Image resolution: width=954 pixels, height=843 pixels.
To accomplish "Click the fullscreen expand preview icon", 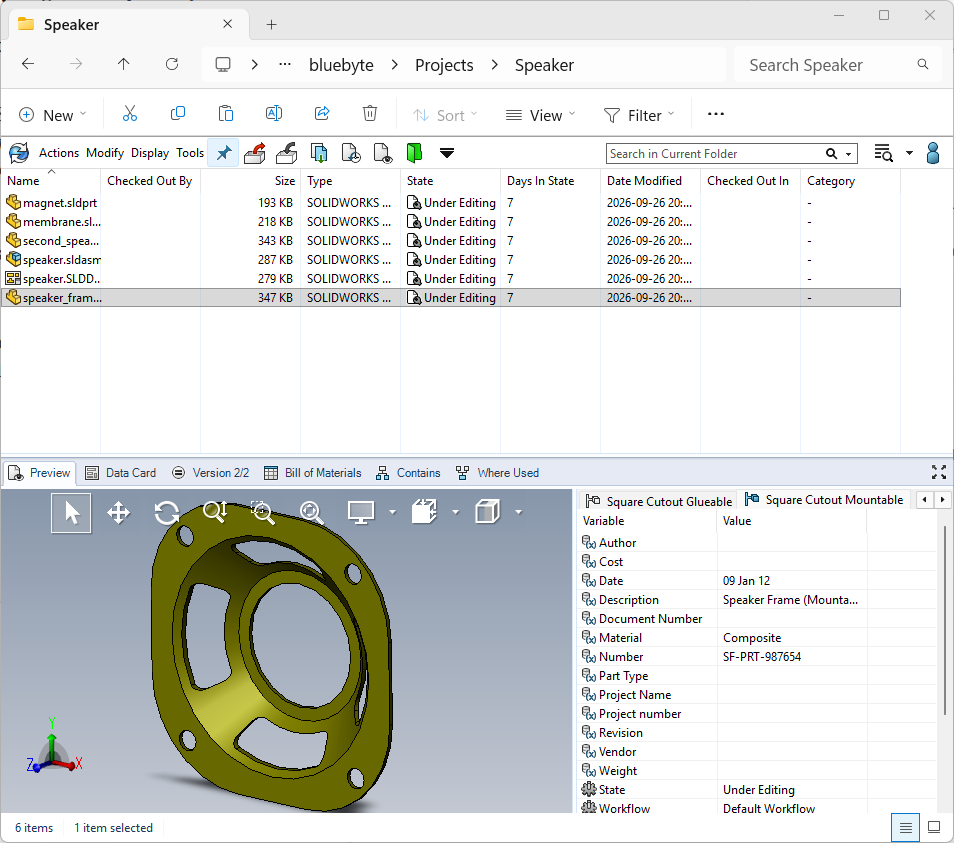I will click(939, 472).
